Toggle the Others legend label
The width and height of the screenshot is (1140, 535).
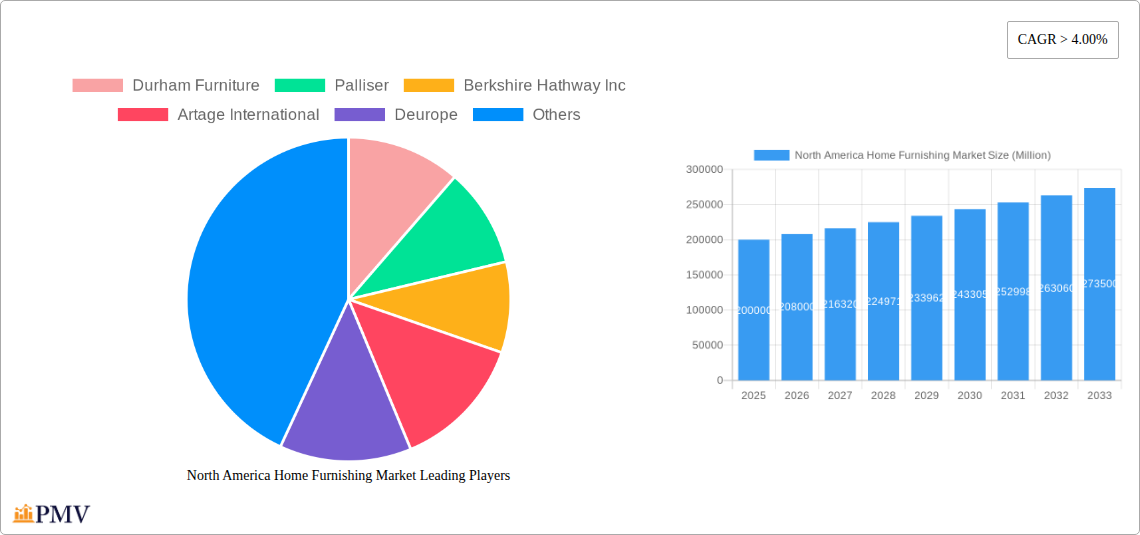pos(556,115)
